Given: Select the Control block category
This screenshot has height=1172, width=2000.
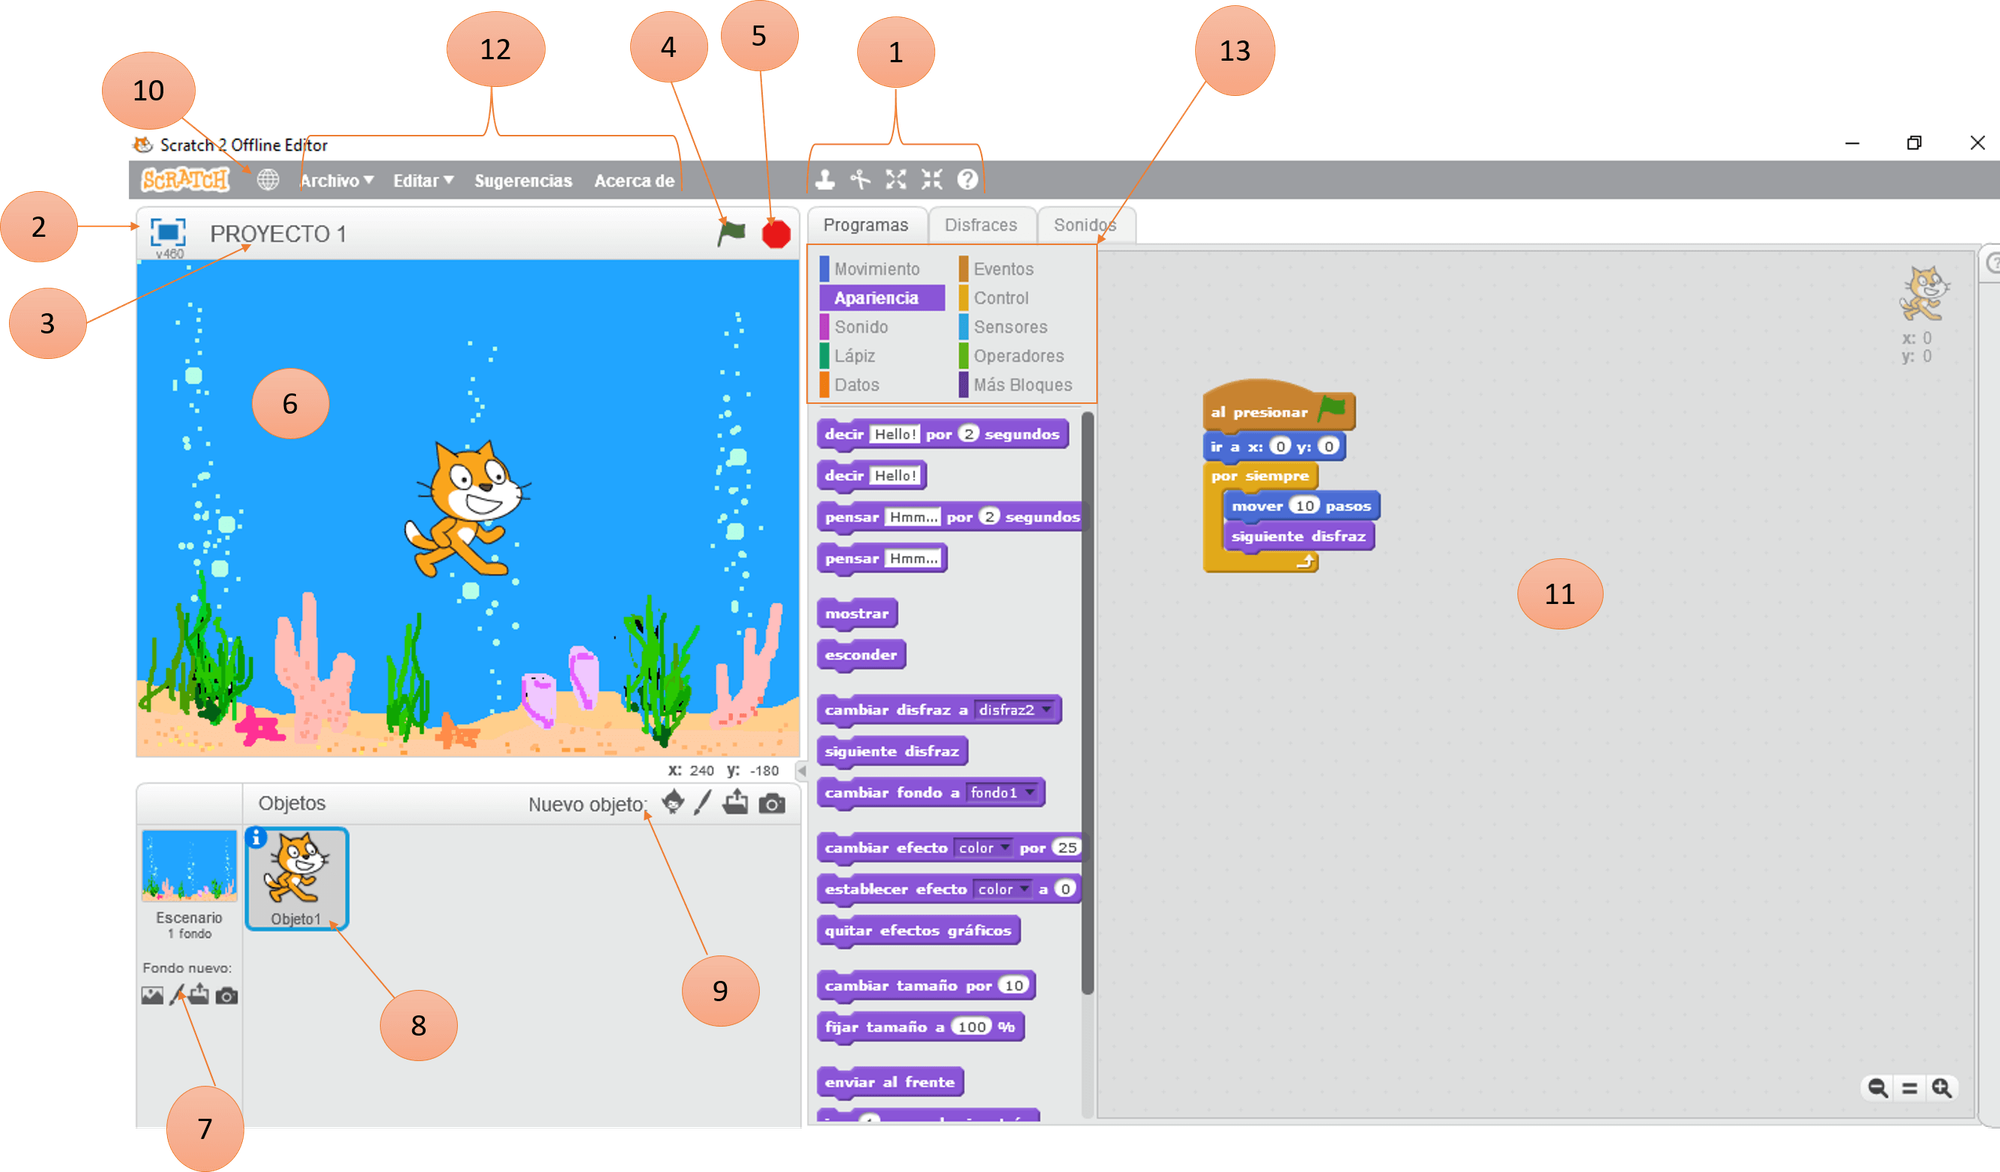Looking at the screenshot, I should [x=1000, y=298].
